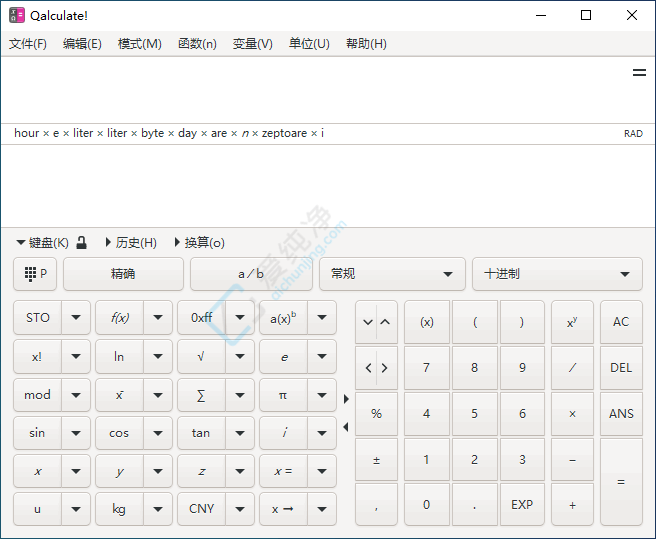Click the left-pointing keypad panel arrow
This screenshot has width=656, height=539.
pyautogui.click(x=346, y=427)
